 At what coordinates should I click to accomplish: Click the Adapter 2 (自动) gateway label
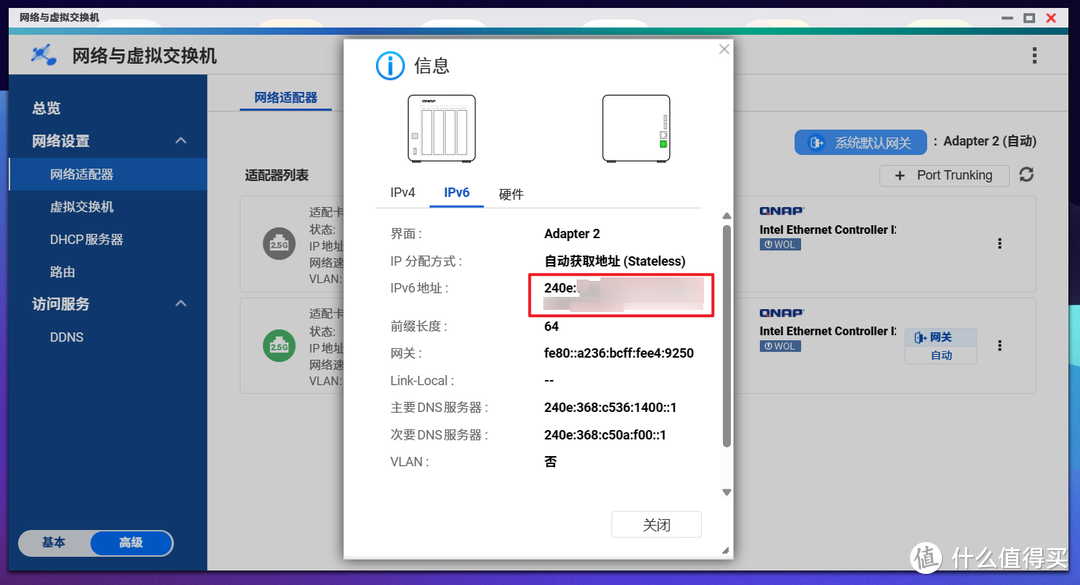pyautogui.click(x=989, y=141)
